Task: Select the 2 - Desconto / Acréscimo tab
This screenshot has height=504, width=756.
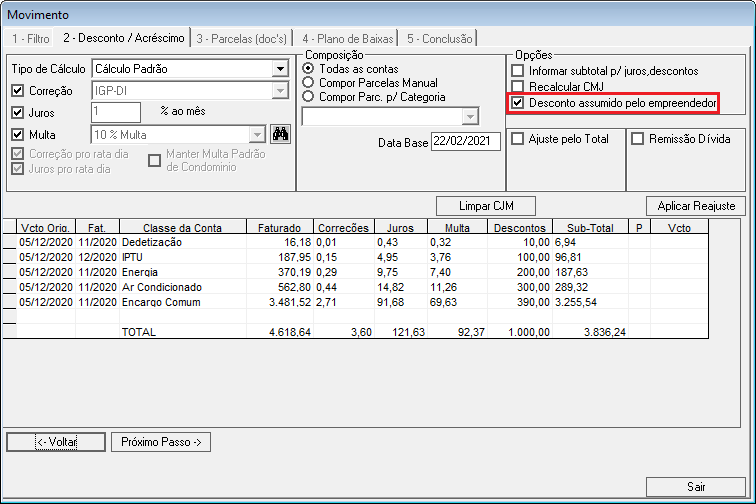Action: (x=123, y=38)
